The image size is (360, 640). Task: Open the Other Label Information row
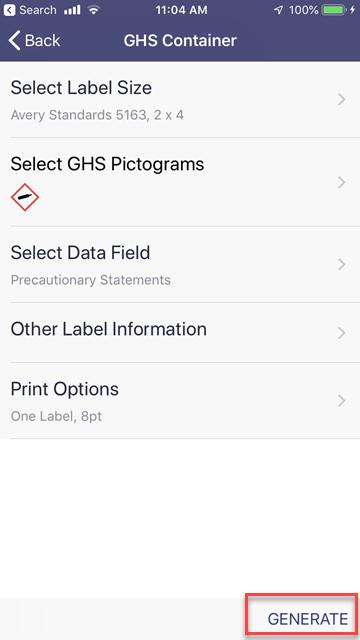180,333
